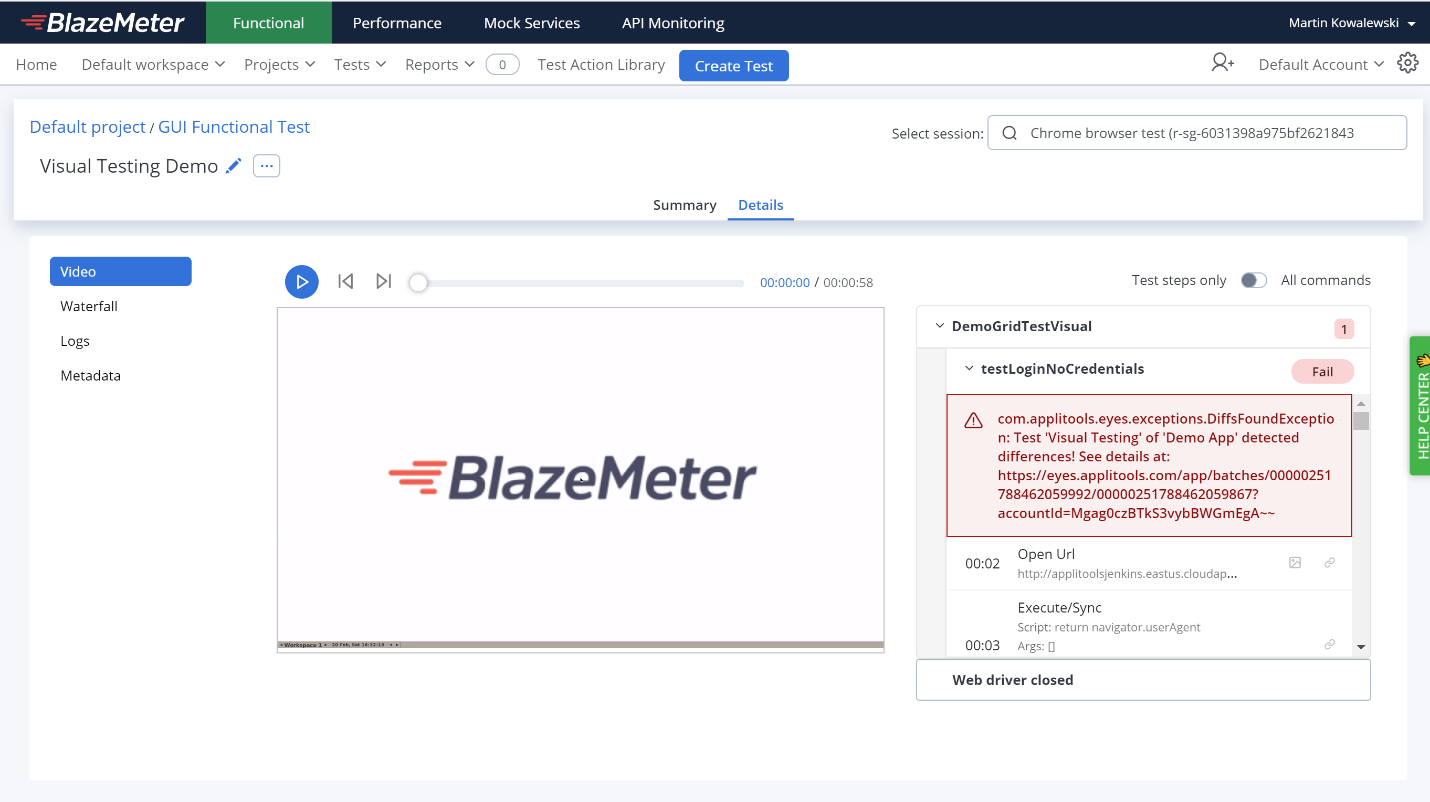Open the GUI Functional Test breadcrumb link
Screen dimensions: 1430x802
click(234, 127)
